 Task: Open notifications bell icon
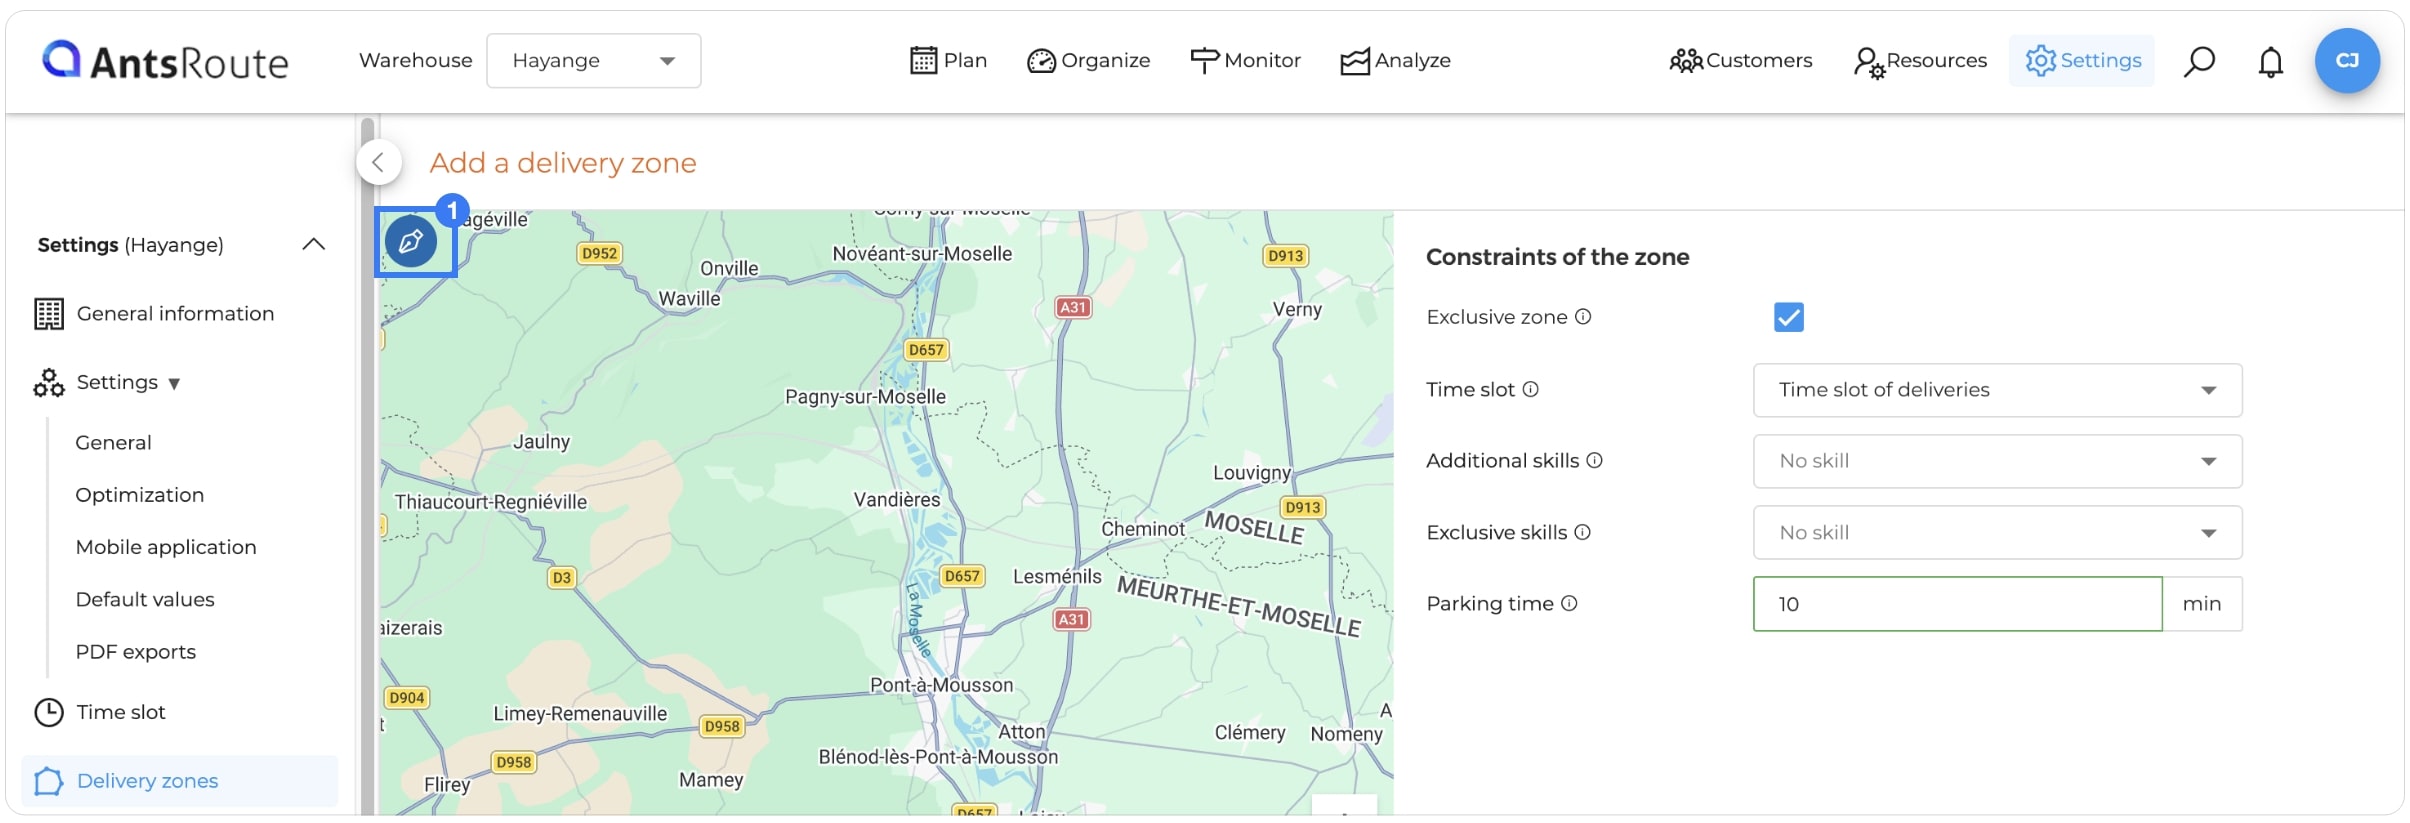point(2271,61)
